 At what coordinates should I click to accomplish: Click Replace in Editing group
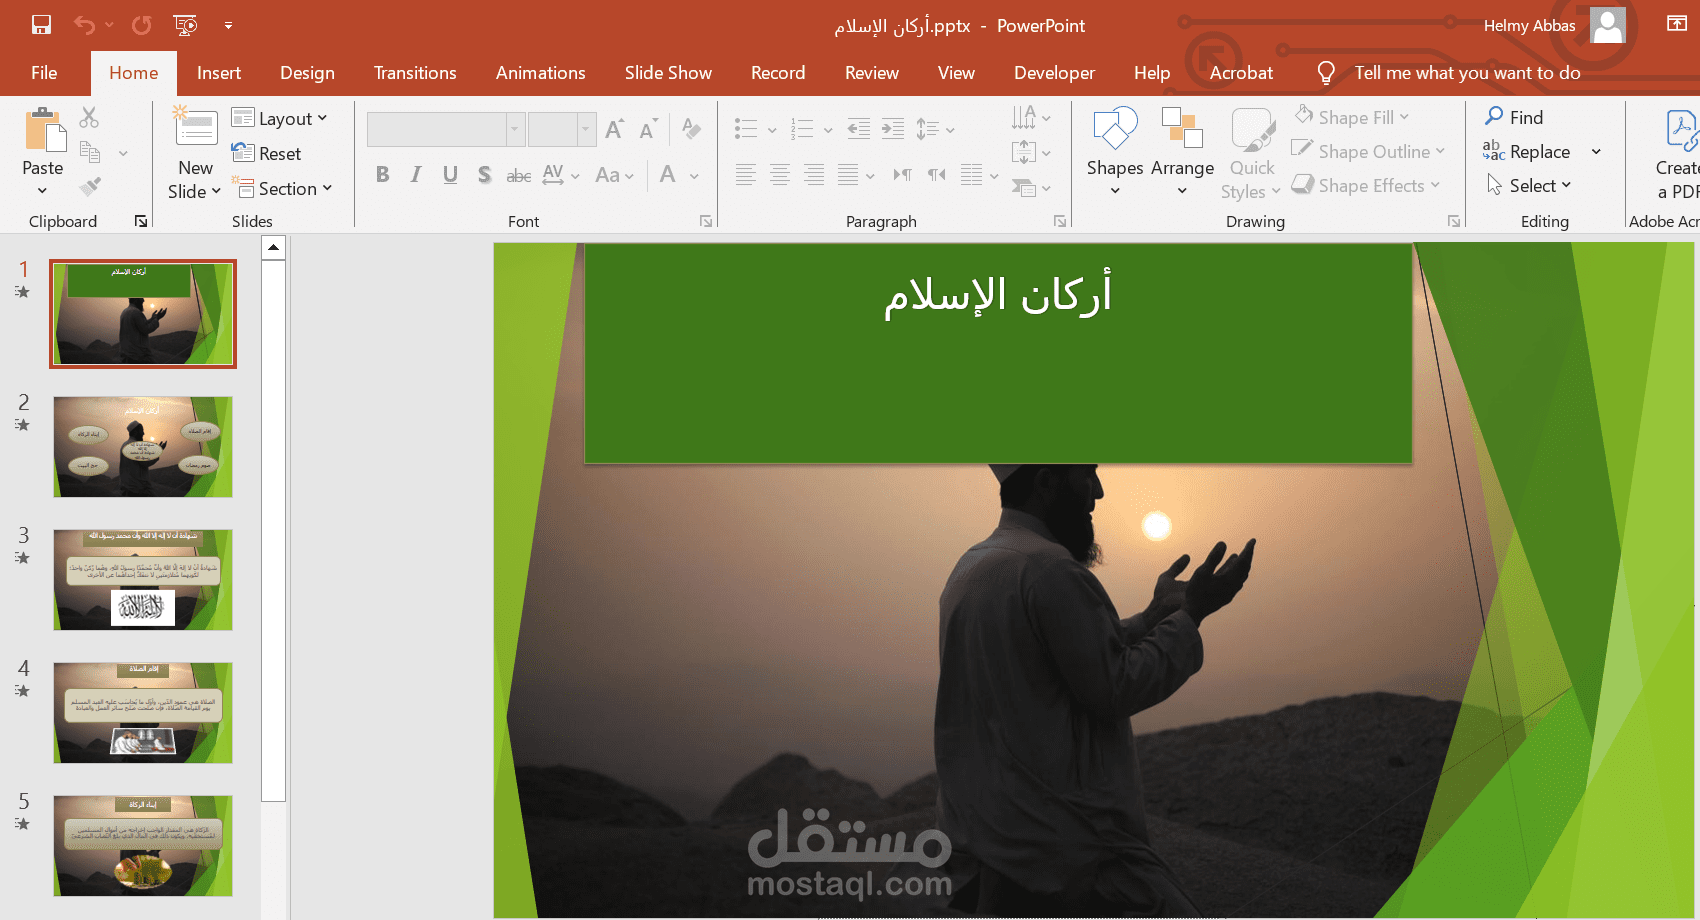pyautogui.click(x=1527, y=151)
